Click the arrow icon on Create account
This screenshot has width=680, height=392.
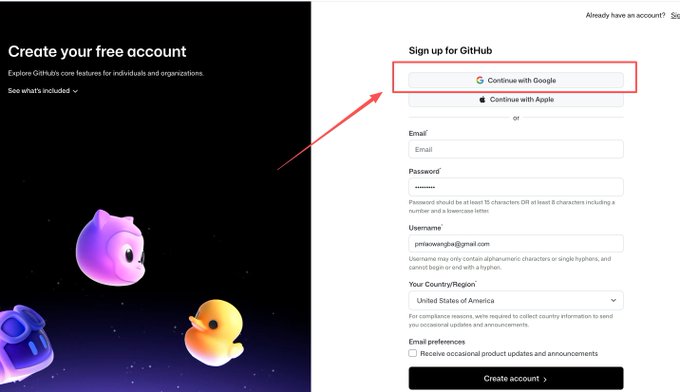pos(545,379)
